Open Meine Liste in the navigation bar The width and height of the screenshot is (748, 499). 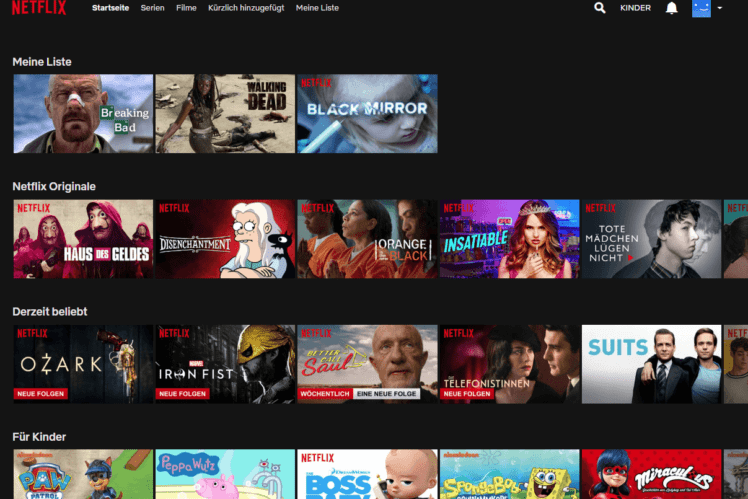point(317,8)
